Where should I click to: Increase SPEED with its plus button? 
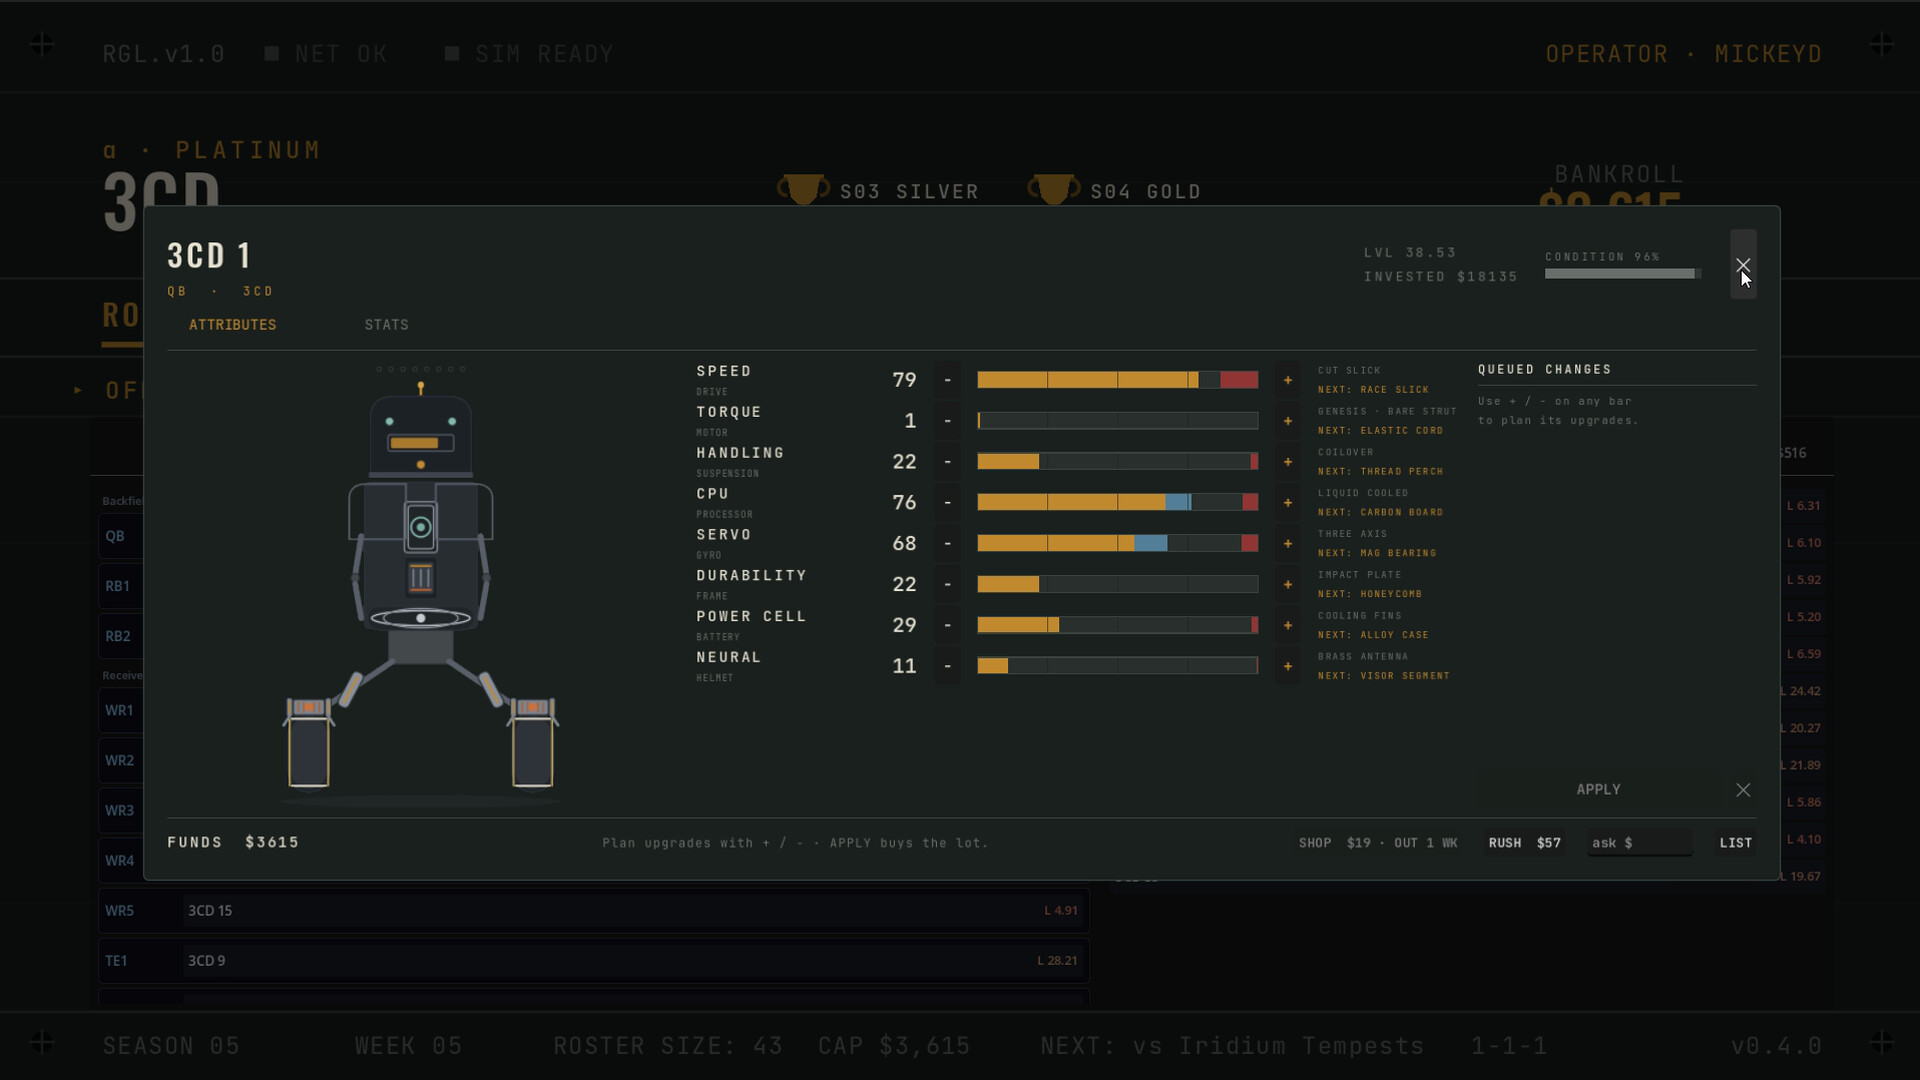[x=1288, y=380]
